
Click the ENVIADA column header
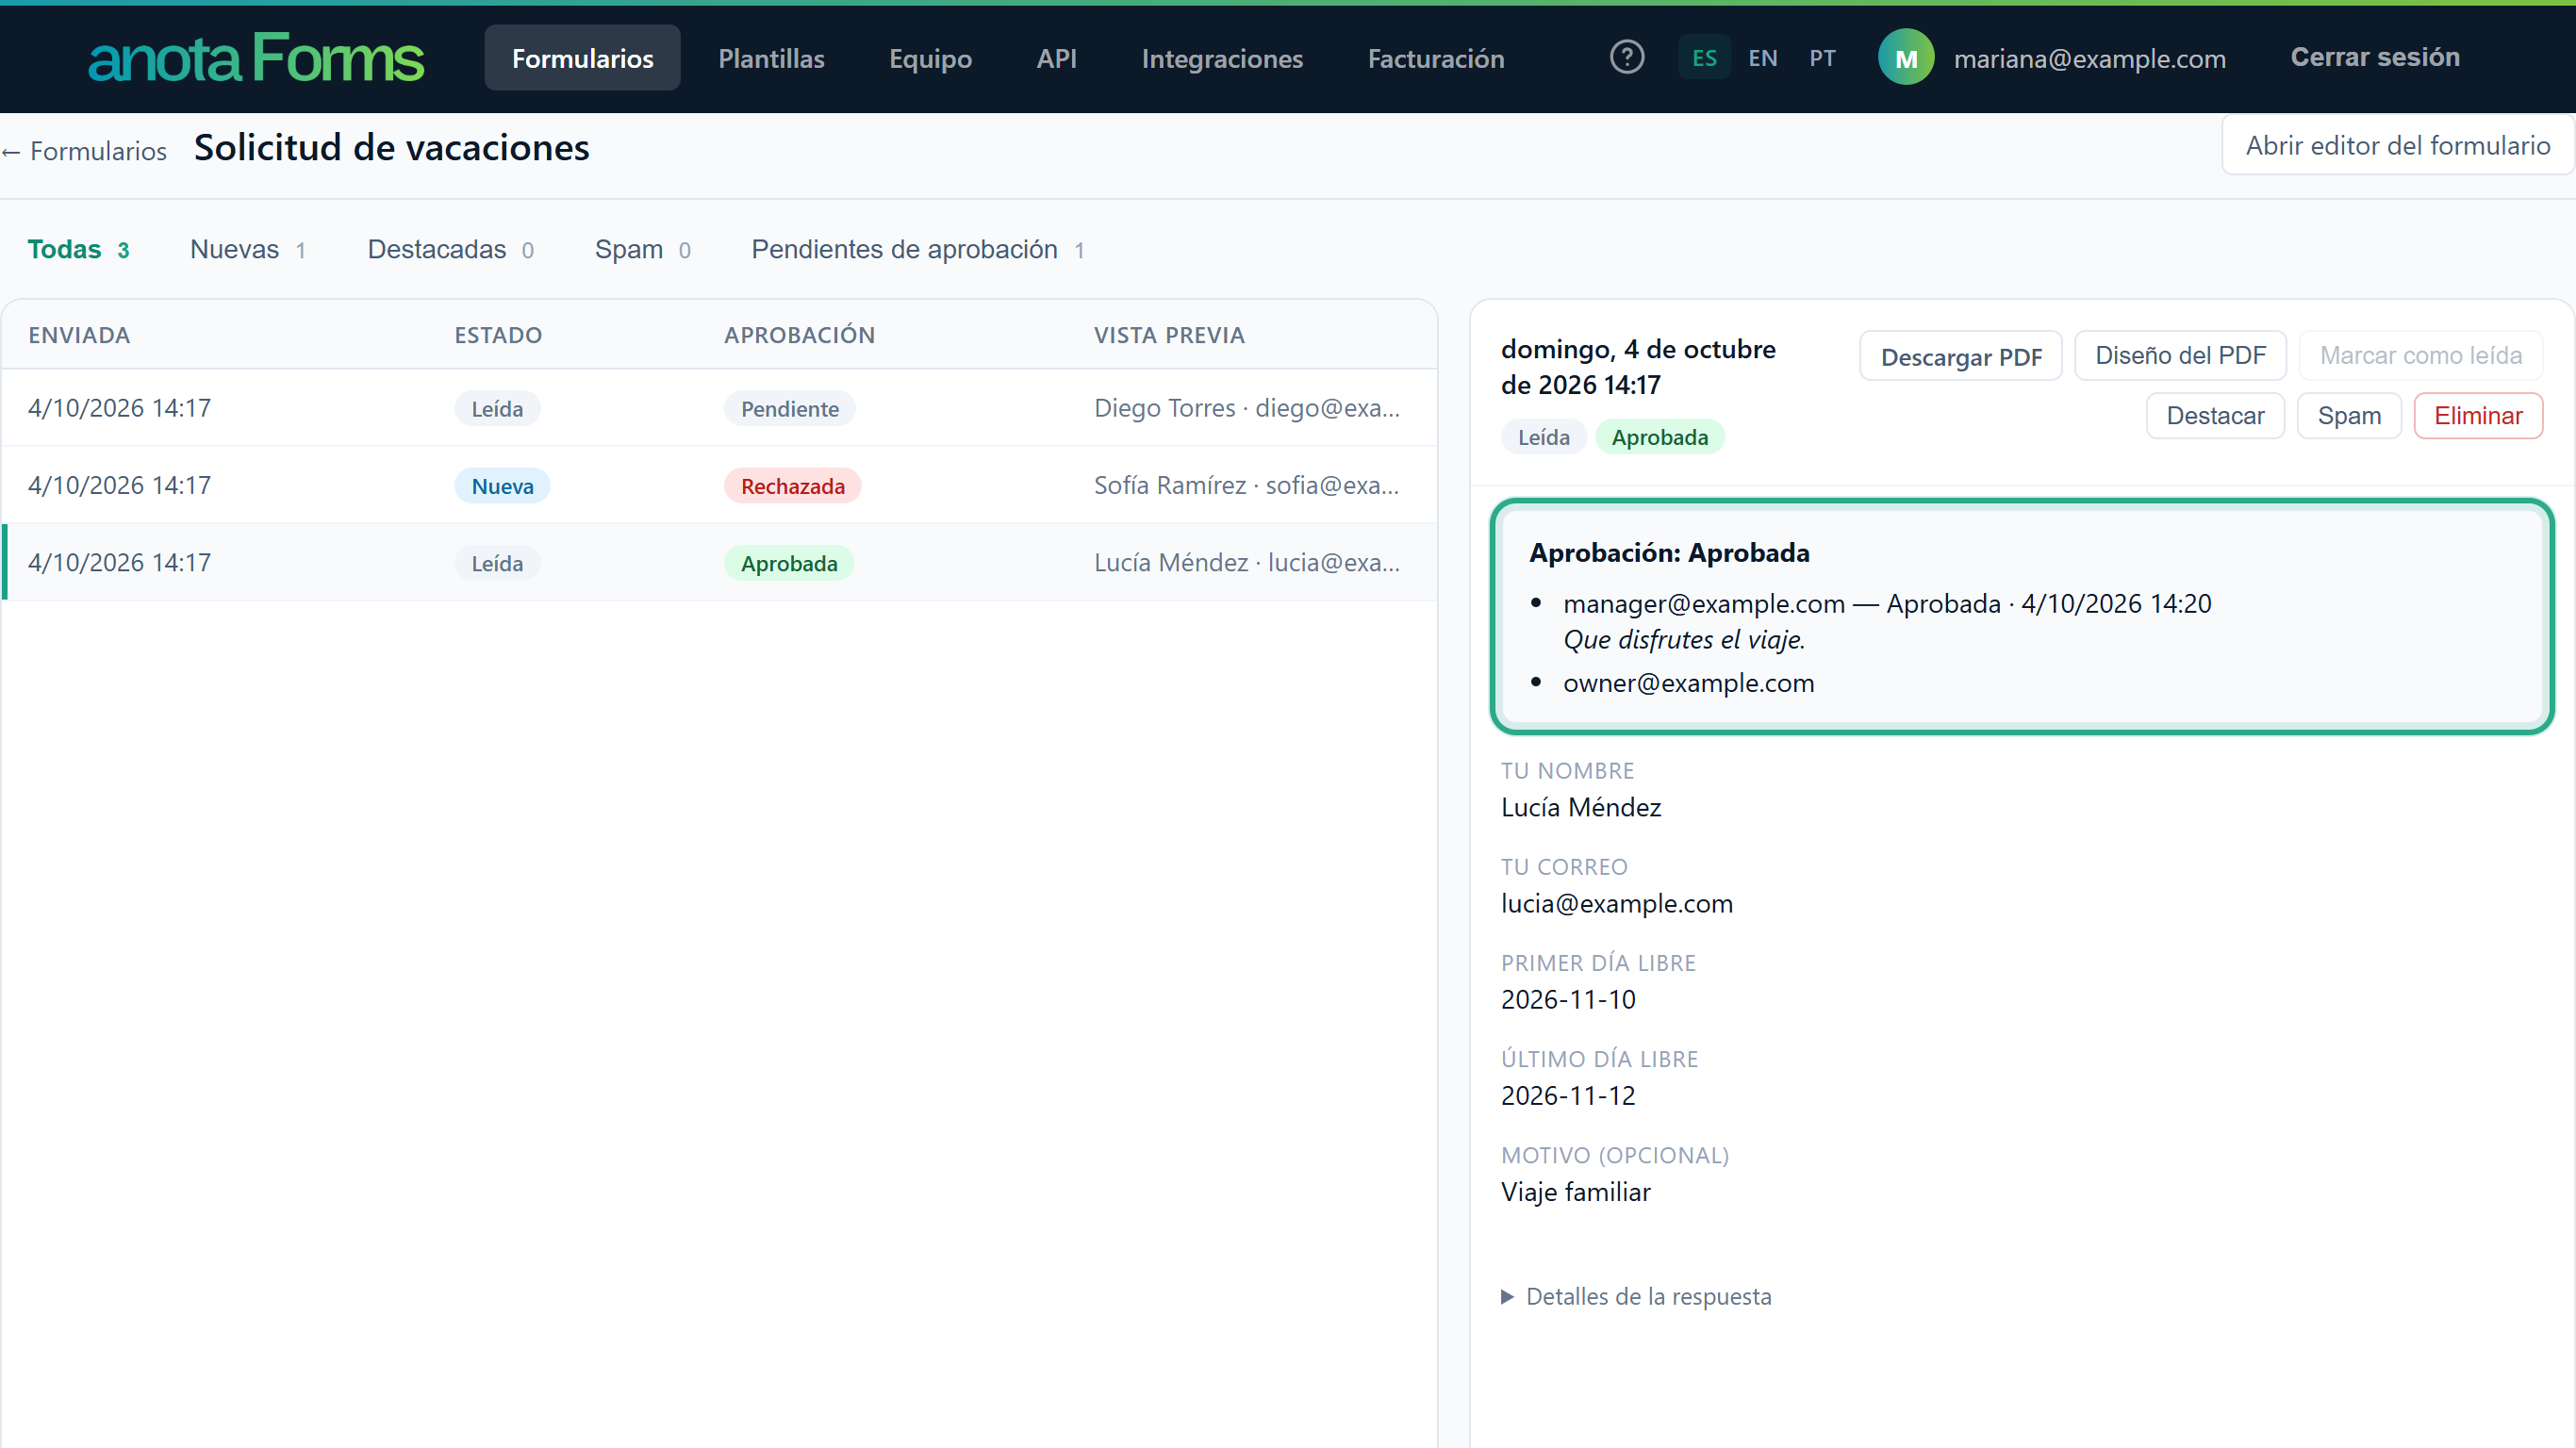(x=79, y=335)
